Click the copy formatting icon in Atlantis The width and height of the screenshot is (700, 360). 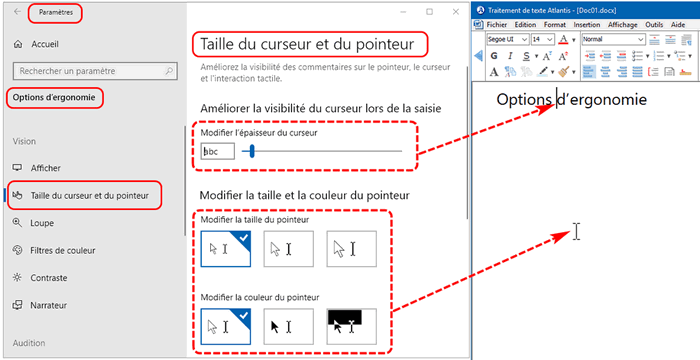(x=510, y=72)
